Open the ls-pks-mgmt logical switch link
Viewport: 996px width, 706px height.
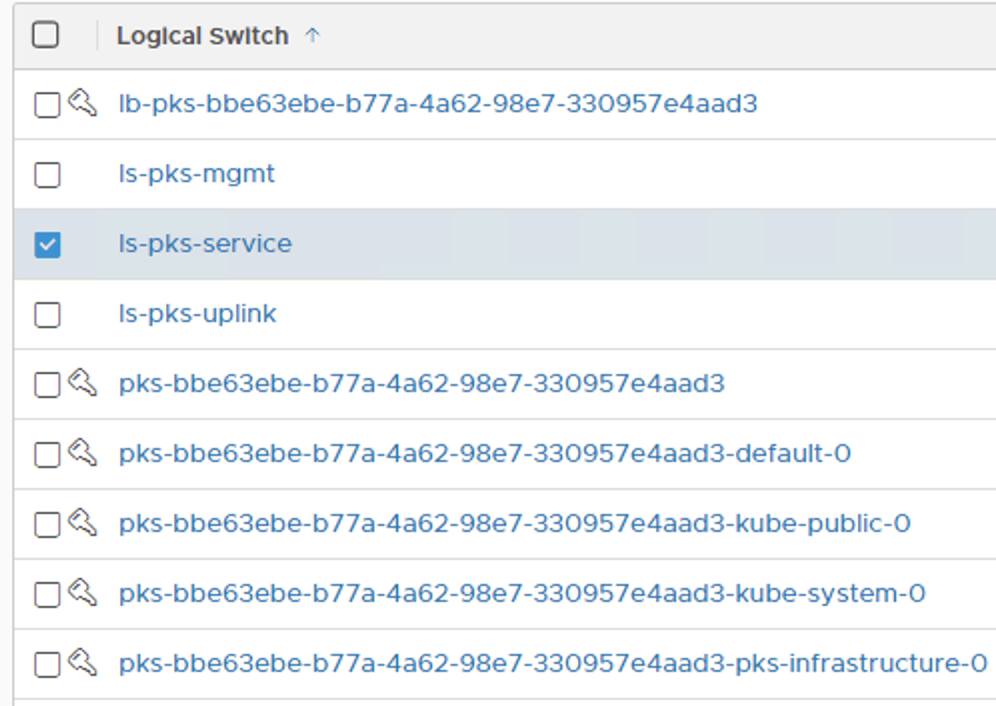click(197, 174)
